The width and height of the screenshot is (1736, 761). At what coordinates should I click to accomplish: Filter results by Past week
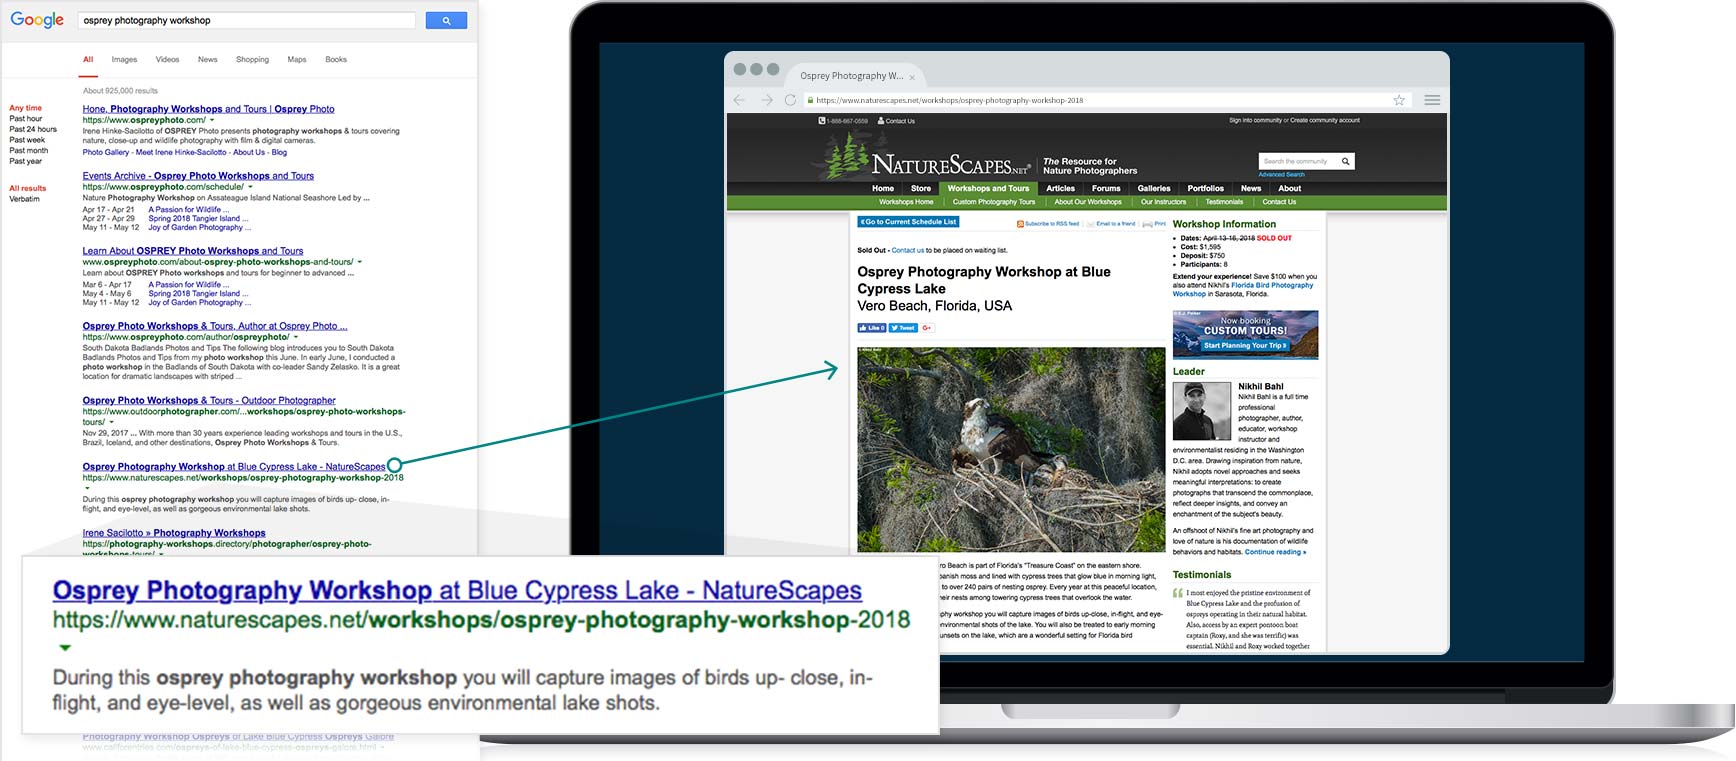[x=27, y=140]
